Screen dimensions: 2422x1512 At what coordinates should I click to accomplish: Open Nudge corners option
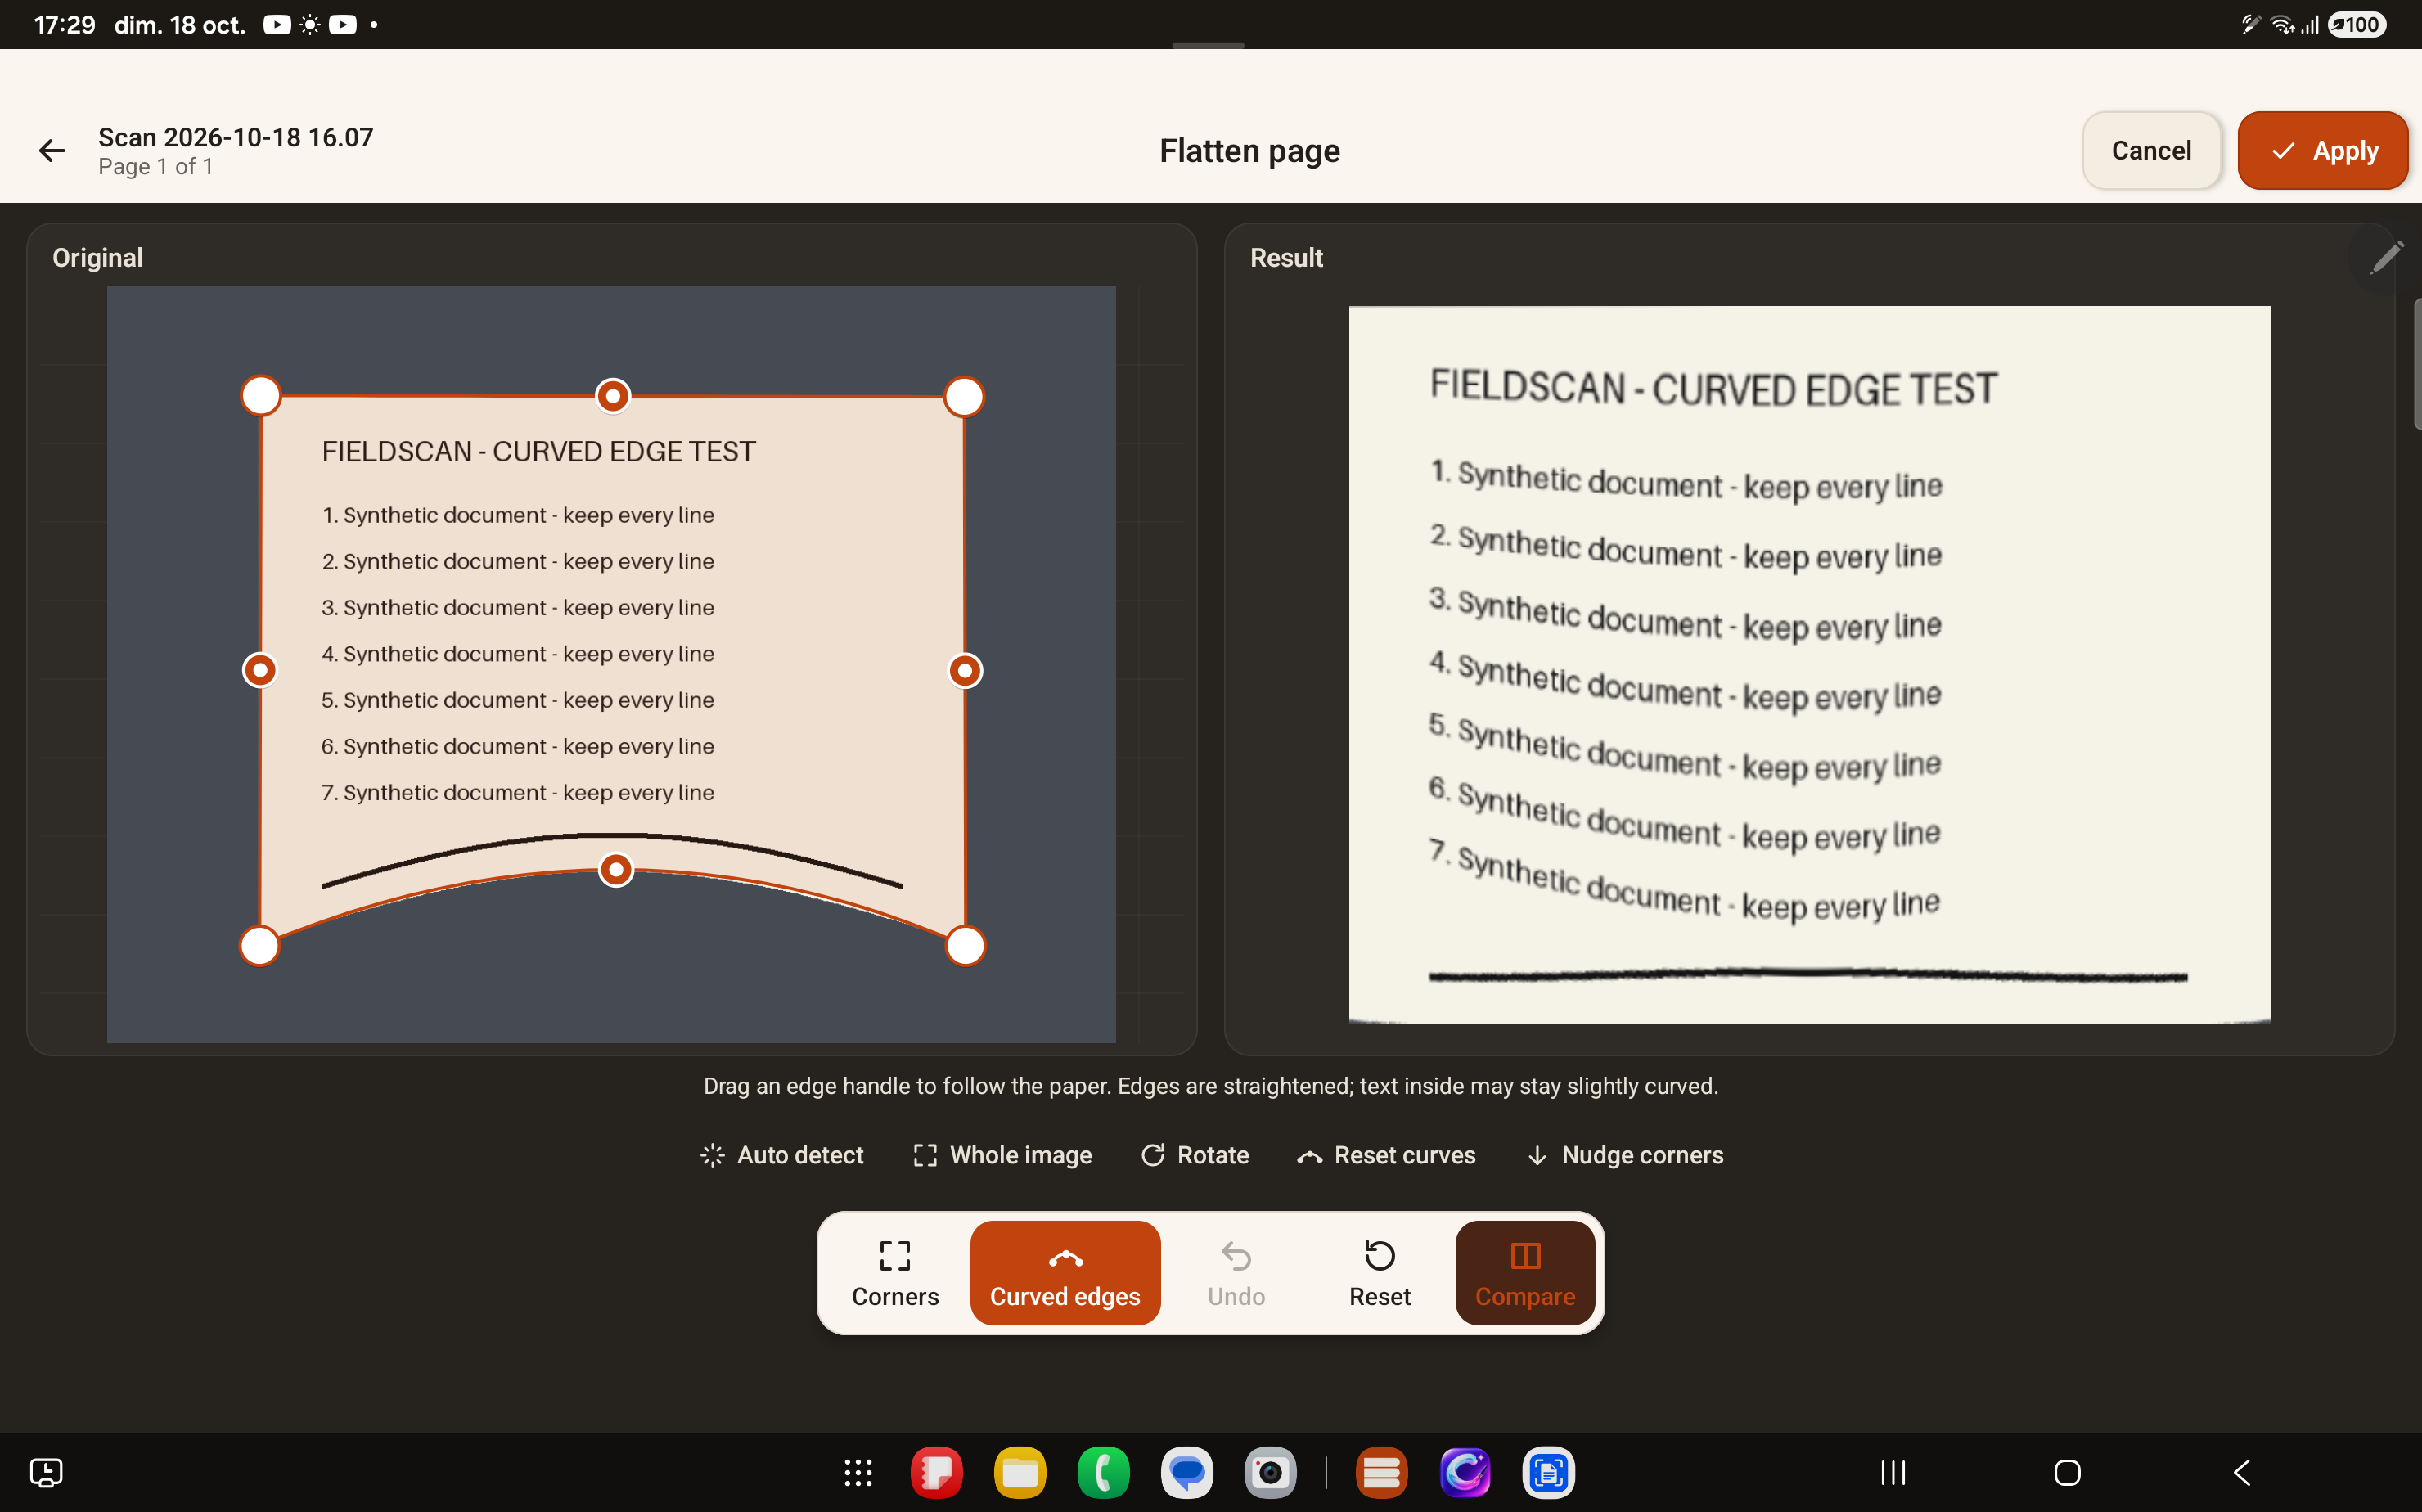click(1625, 1155)
